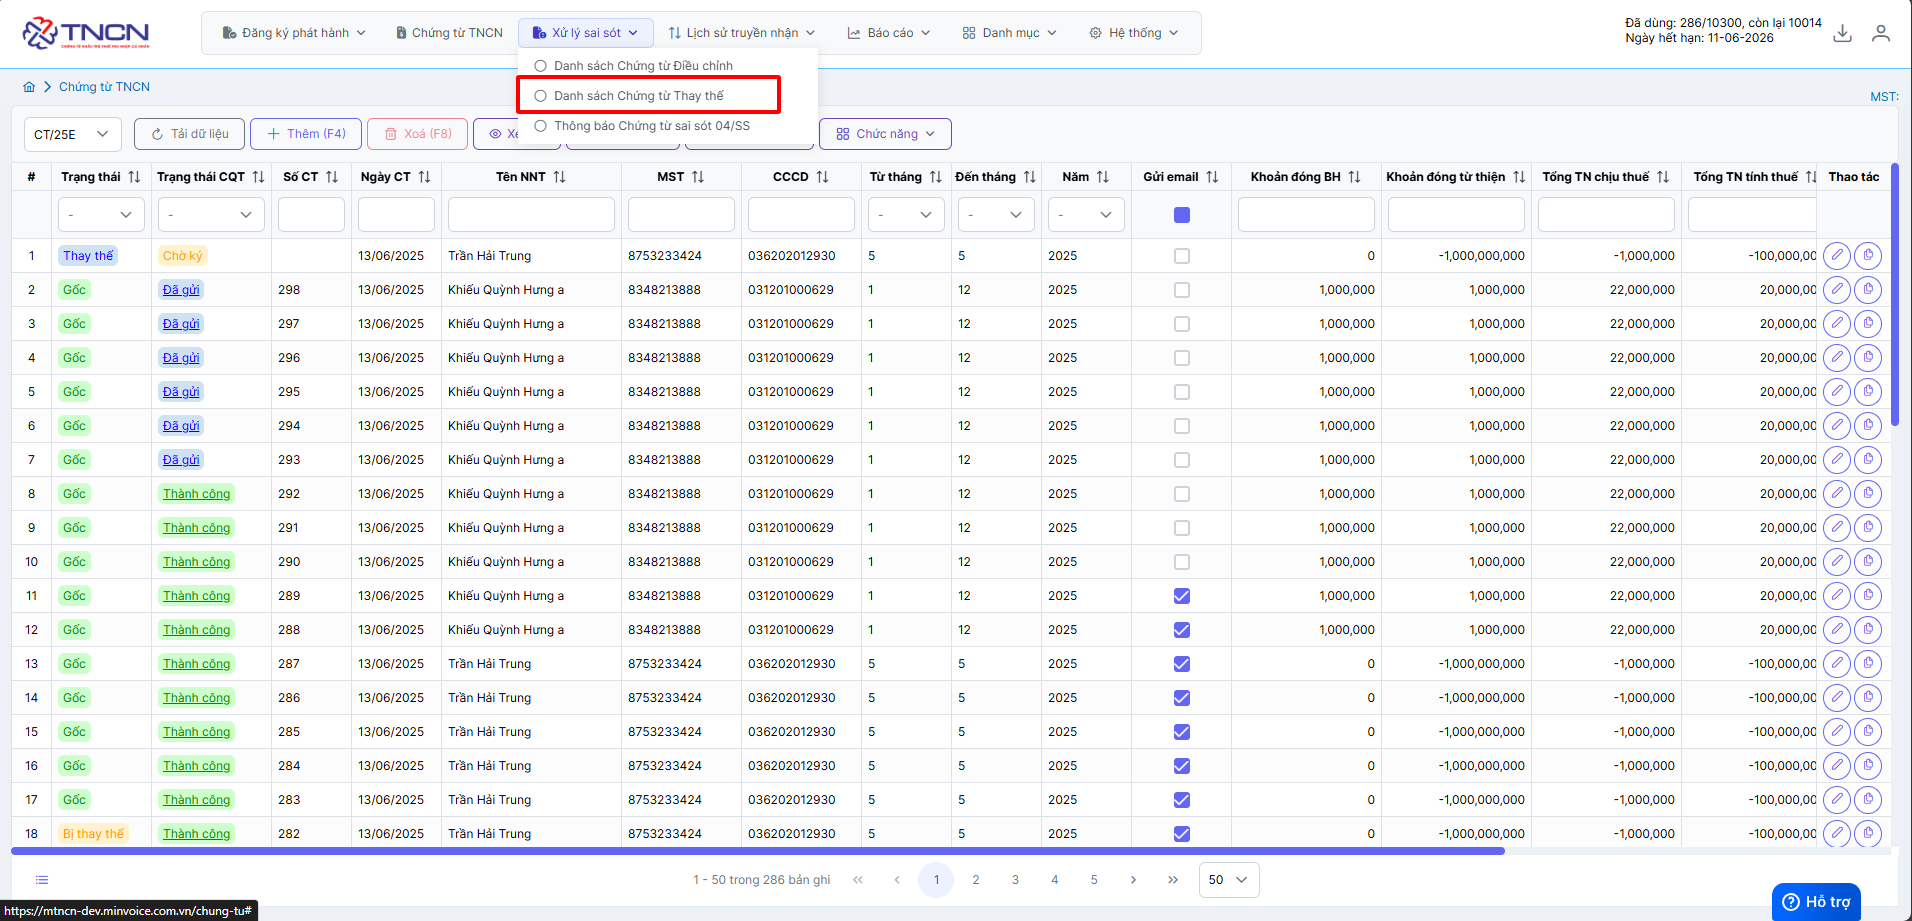Uncheck Gửi email for Số CT 289
The width and height of the screenshot is (1912, 921).
[x=1182, y=596]
